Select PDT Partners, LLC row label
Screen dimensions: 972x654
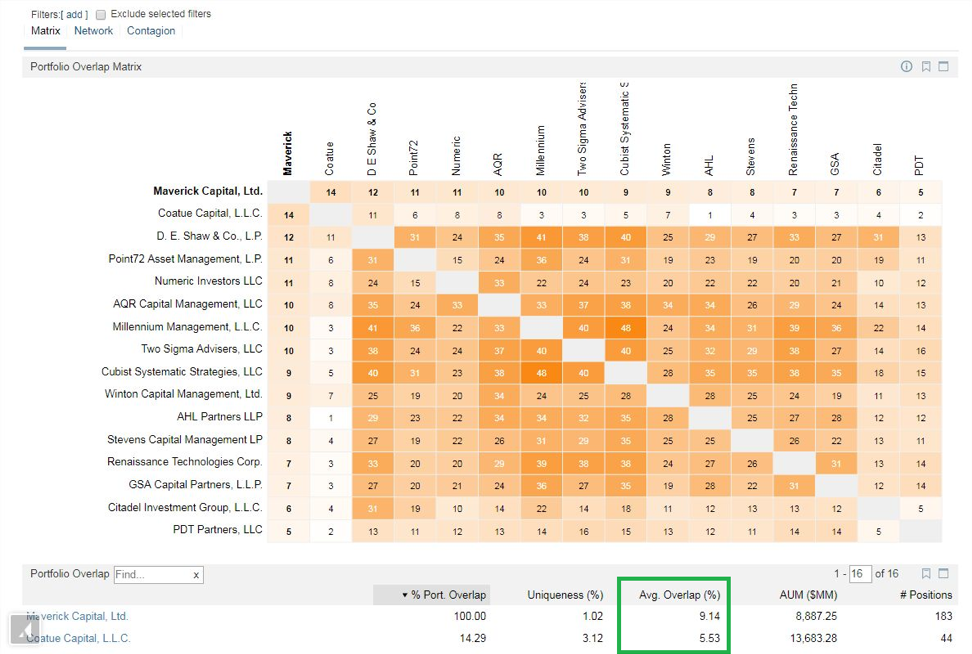[x=218, y=530]
